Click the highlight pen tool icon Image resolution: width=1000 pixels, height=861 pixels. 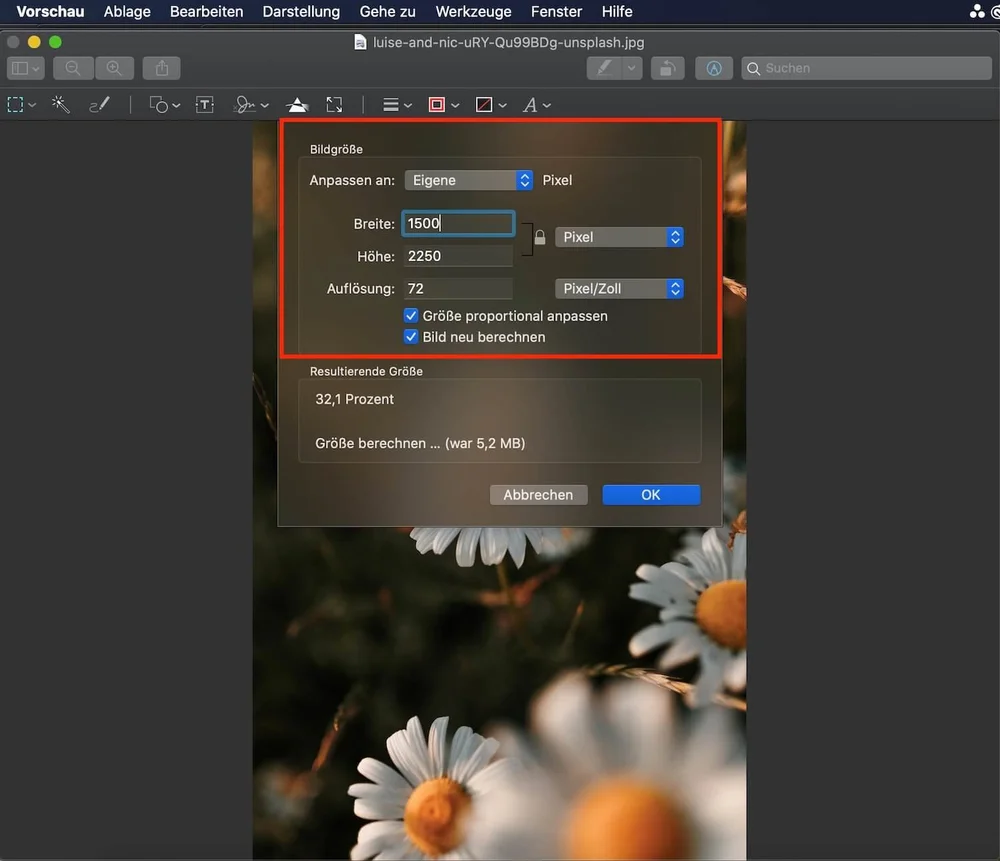pos(604,68)
